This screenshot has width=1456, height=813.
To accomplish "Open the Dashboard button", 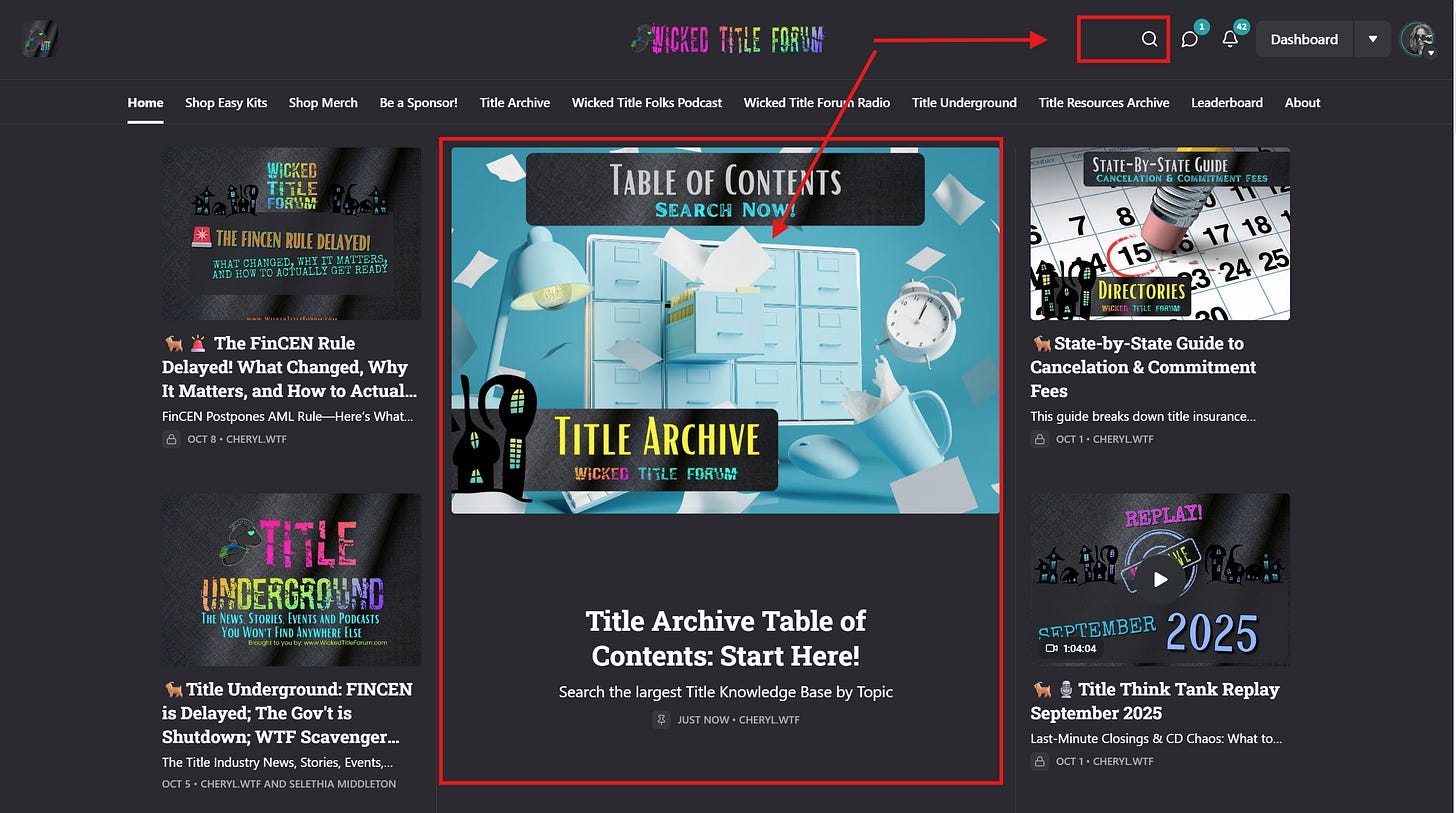I will click(1304, 39).
